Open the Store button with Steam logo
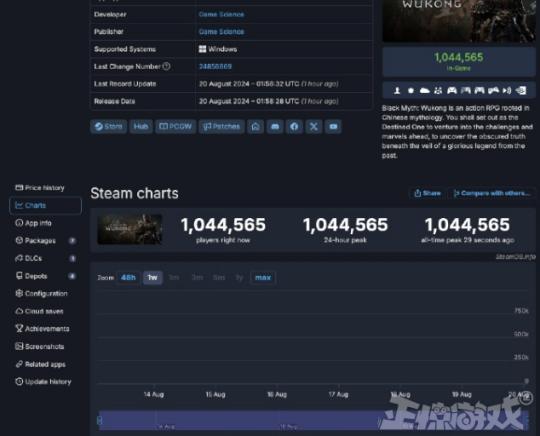Screen dimensions: 540x436 108,126
